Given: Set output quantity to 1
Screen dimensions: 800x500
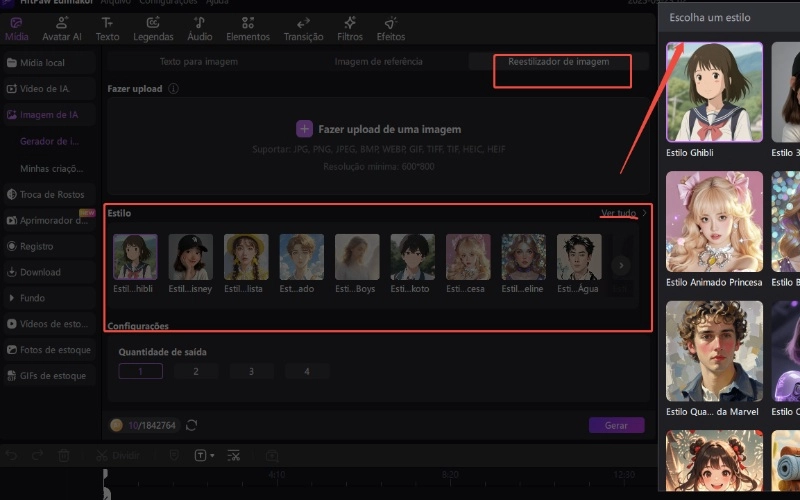Looking at the screenshot, I should (140, 371).
